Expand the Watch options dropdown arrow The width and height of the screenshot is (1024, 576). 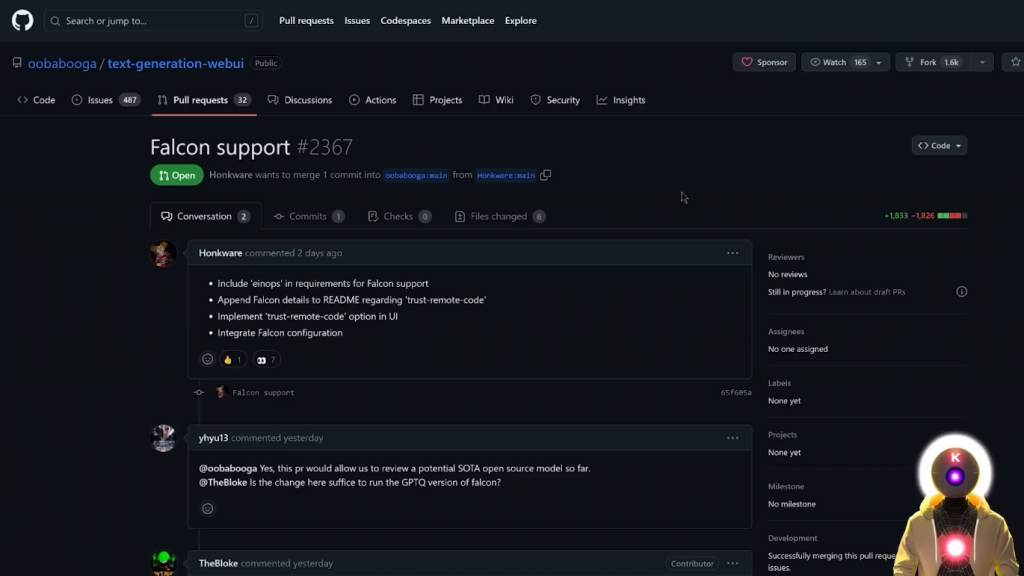pyautogui.click(x=879, y=62)
